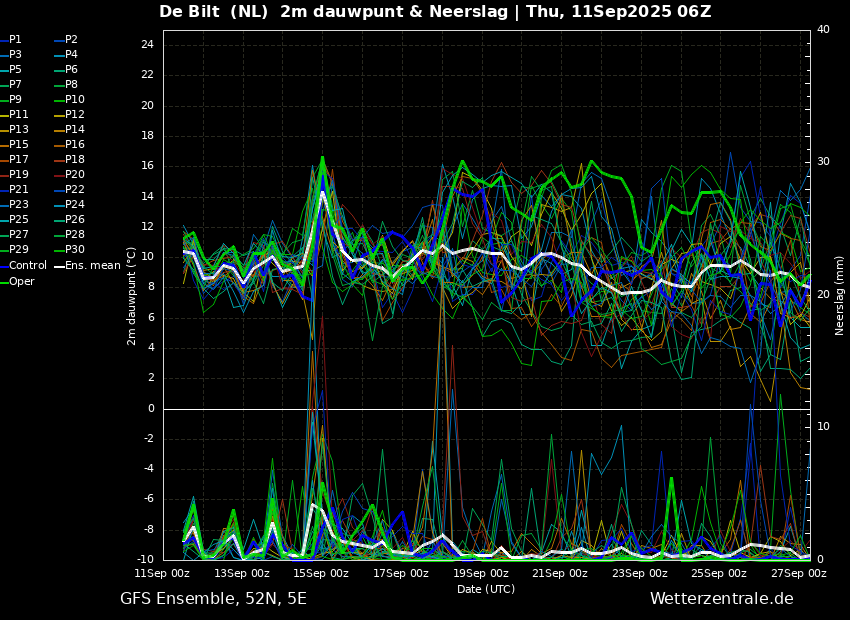
Task: Click the 2m dauwpunt (°C) axis label
Action: point(131,296)
